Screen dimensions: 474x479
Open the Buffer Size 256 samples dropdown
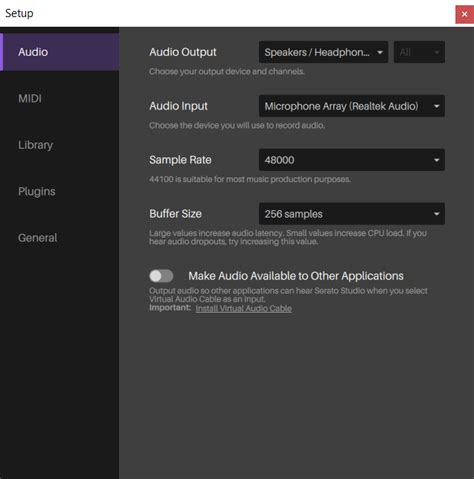click(352, 214)
